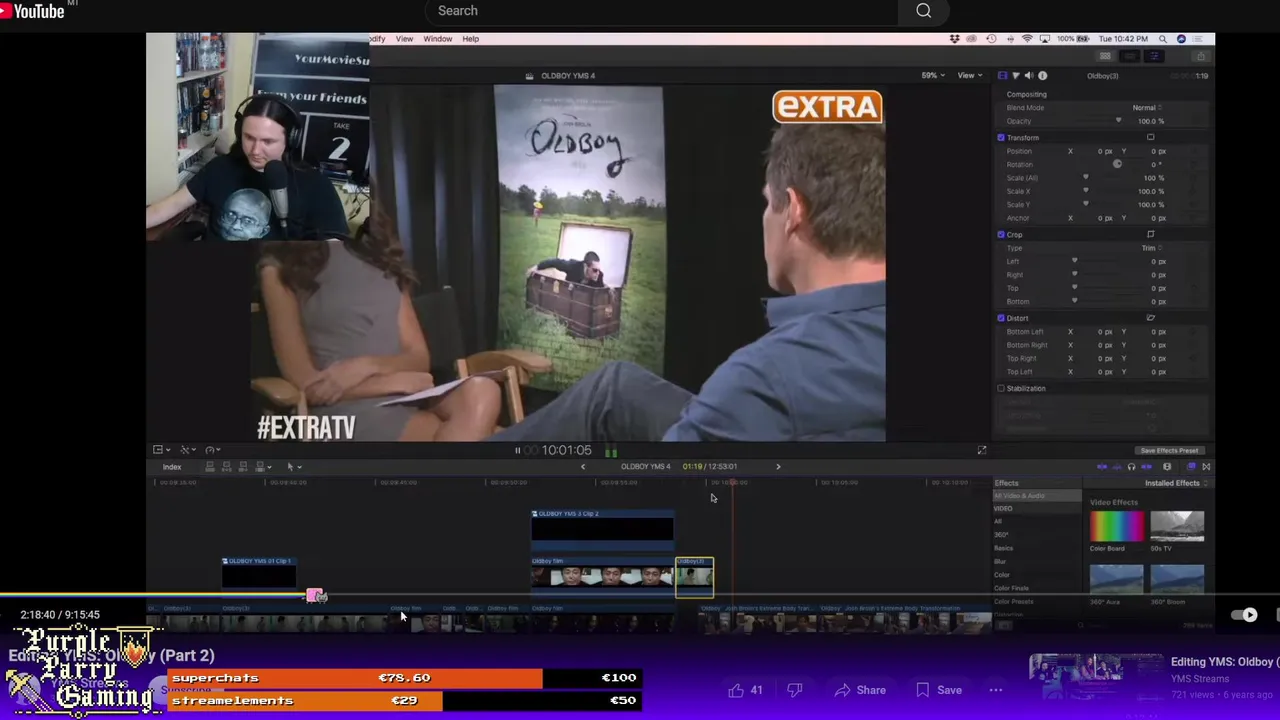Screen dimensions: 1280x720
Task: Open the more actions ellipsis menu
Action: pyautogui.click(x=996, y=690)
